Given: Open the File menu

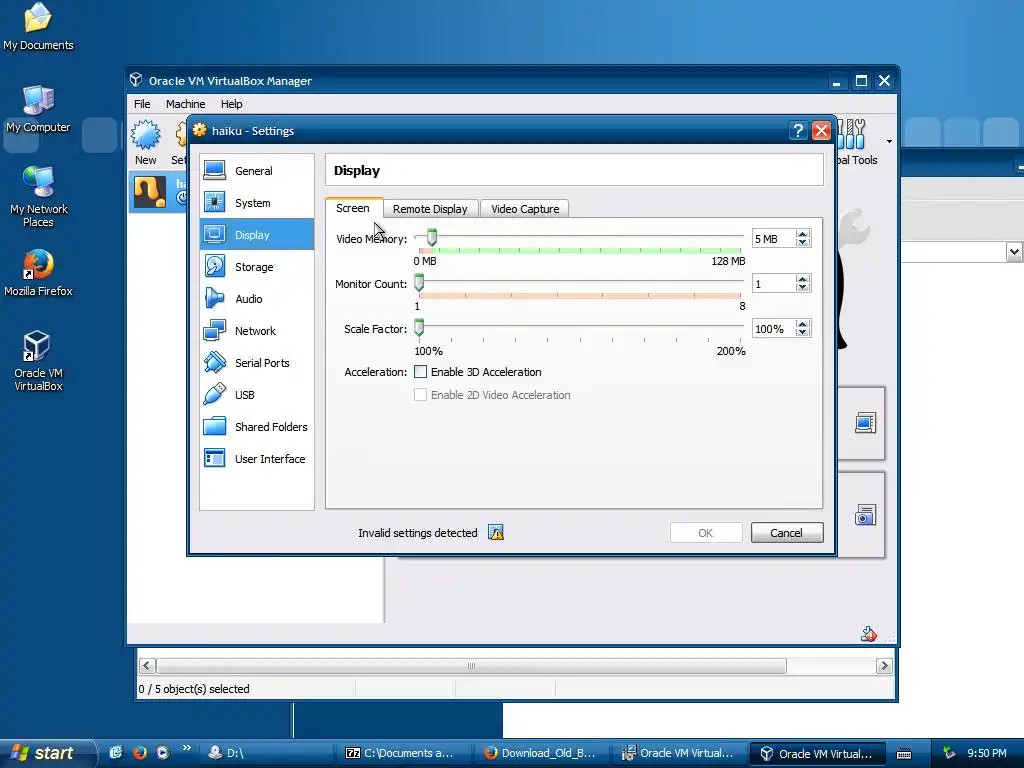Looking at the screenshot, I should (x=142, y=104).
